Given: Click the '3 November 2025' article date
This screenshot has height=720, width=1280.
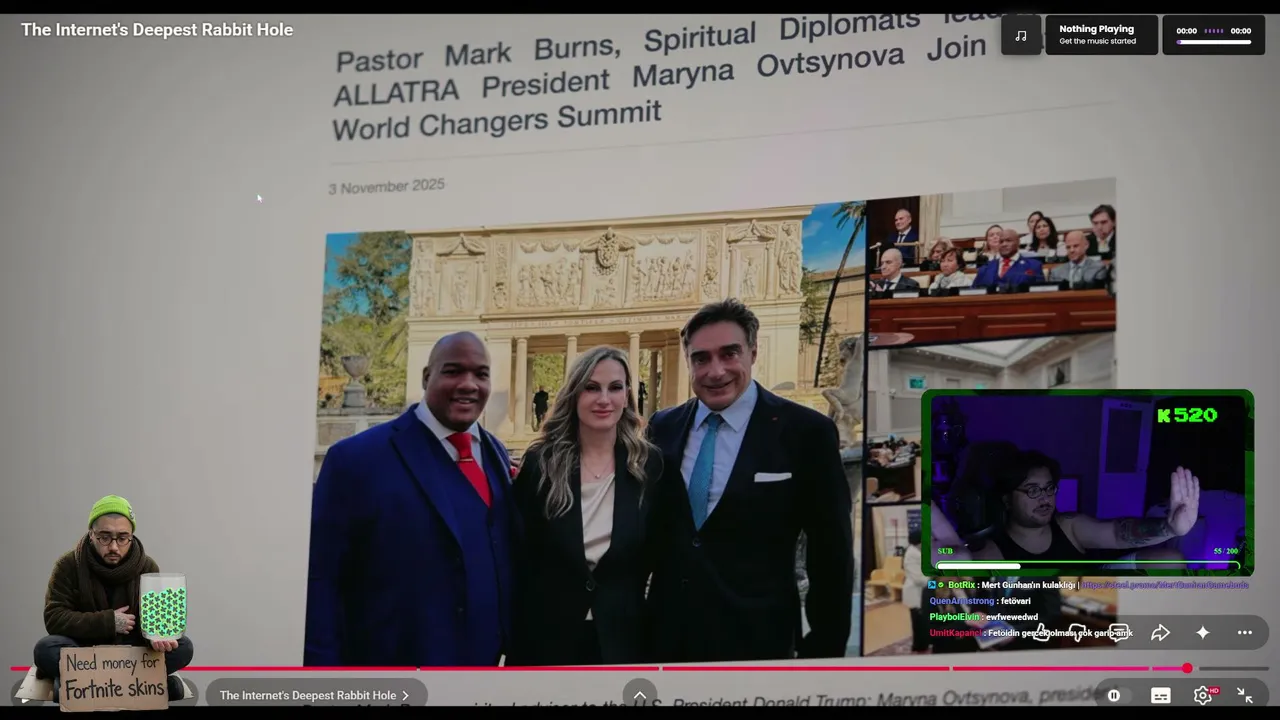Looking at the screenshot, I should [x=386, y=186].
